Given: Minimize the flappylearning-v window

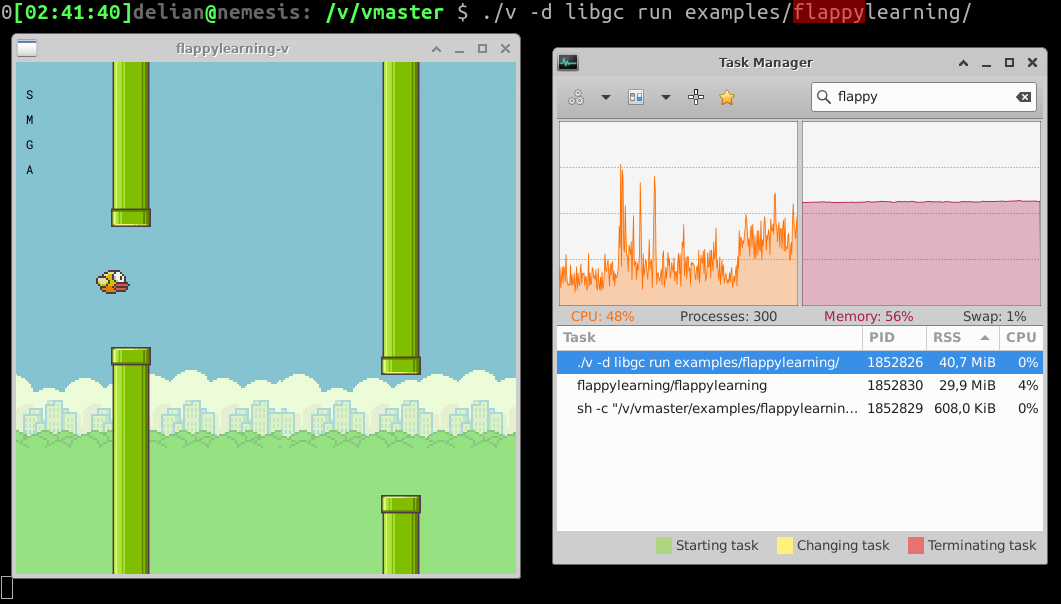Looking at the screenshot, I should [x=459, y=49].
